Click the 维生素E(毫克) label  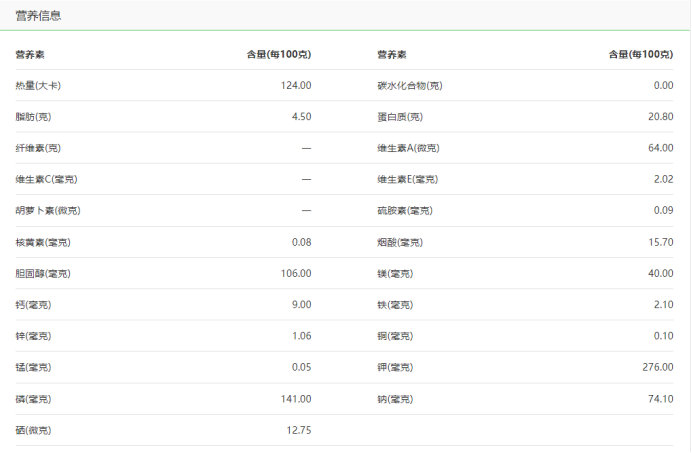407,179
